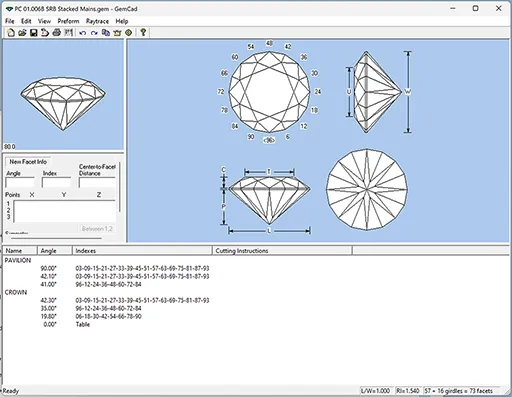
Task: Open the Help menu
Action: coord(122,21)
